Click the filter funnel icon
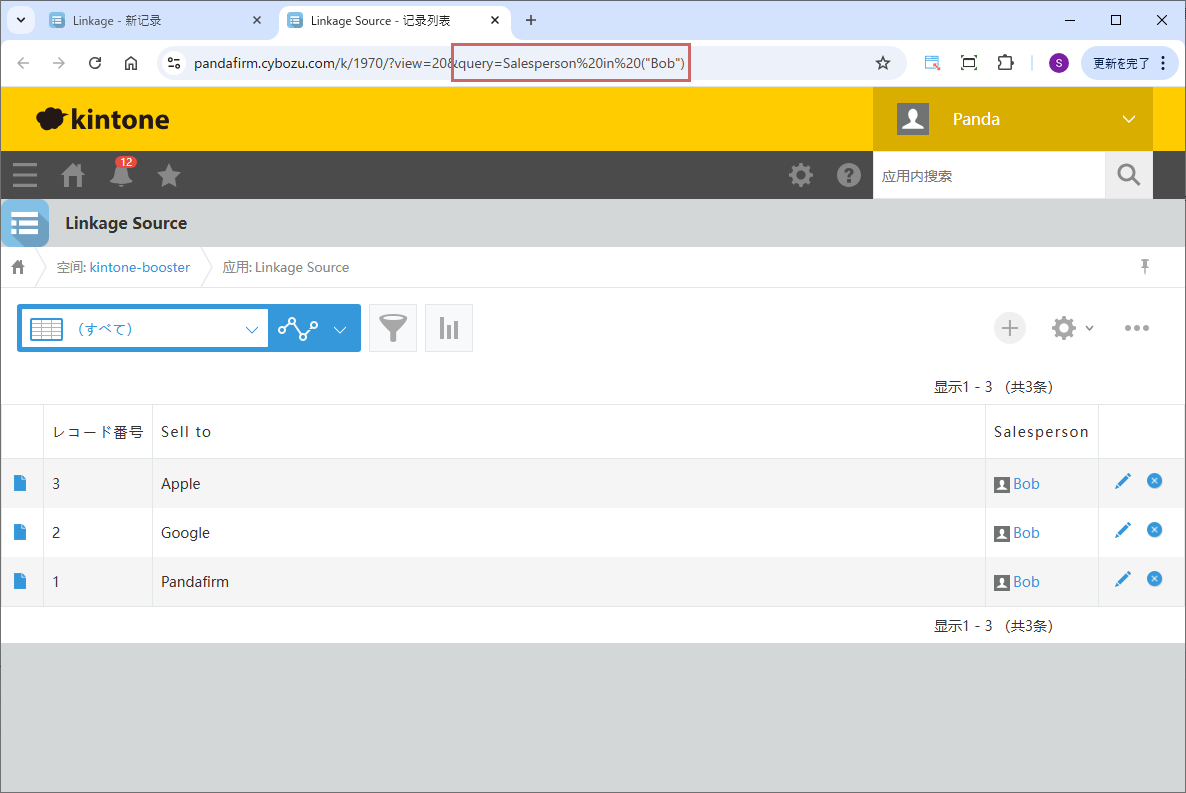Screen dimensions: 1186x793 coord(393,328)
